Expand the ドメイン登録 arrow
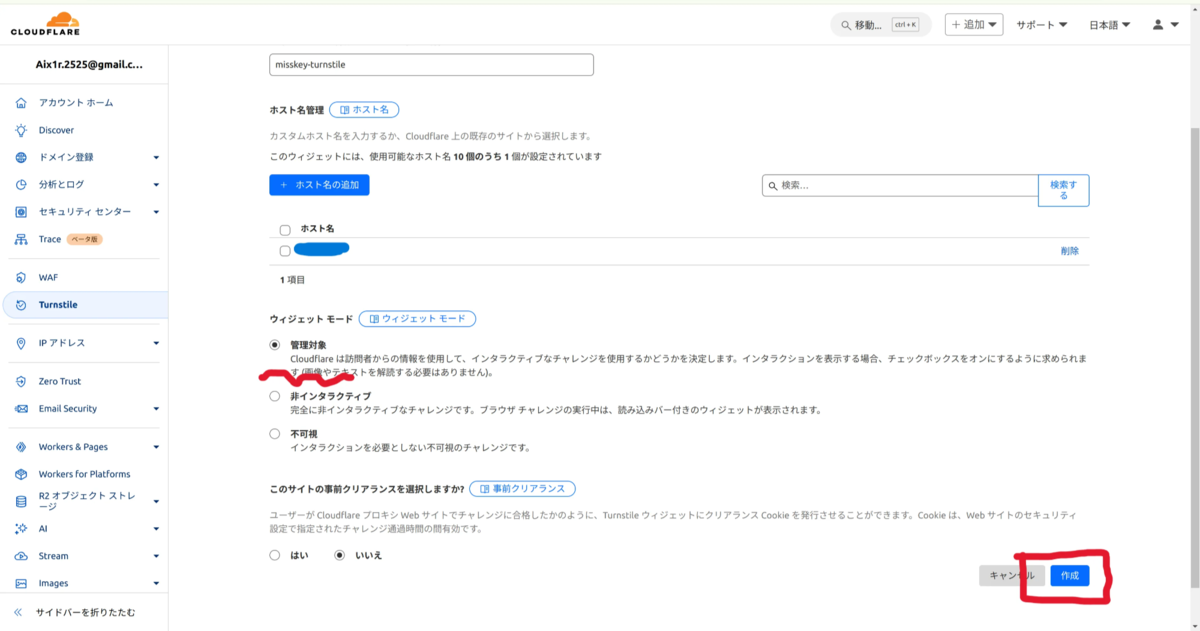The height and width of the screenshot is (631, 1200). click(x=156, y=157)
